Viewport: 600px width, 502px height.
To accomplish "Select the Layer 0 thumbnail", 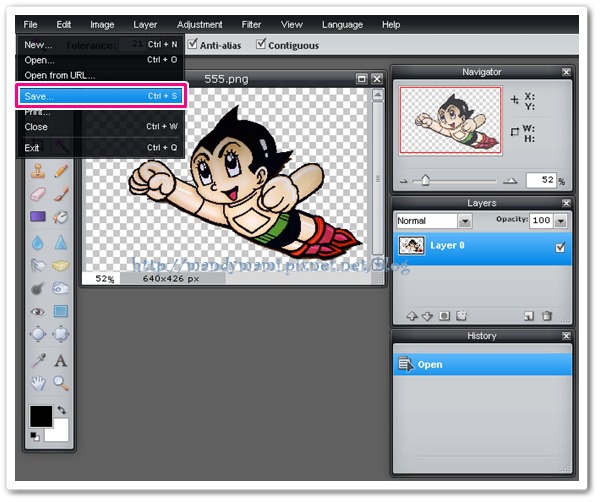I will [412, 246].
